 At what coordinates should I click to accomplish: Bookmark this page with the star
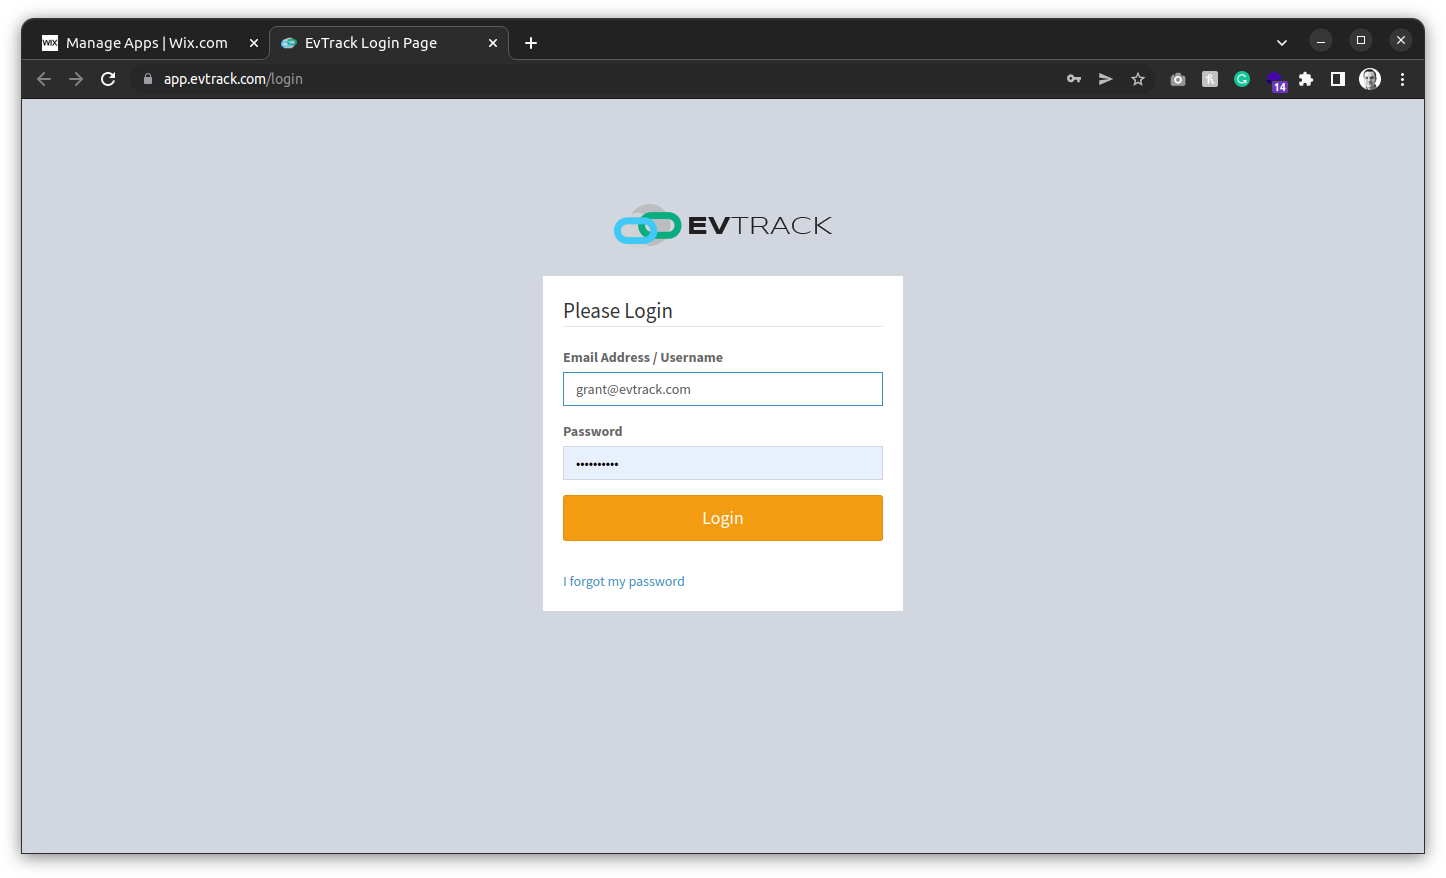(1138, 79)
